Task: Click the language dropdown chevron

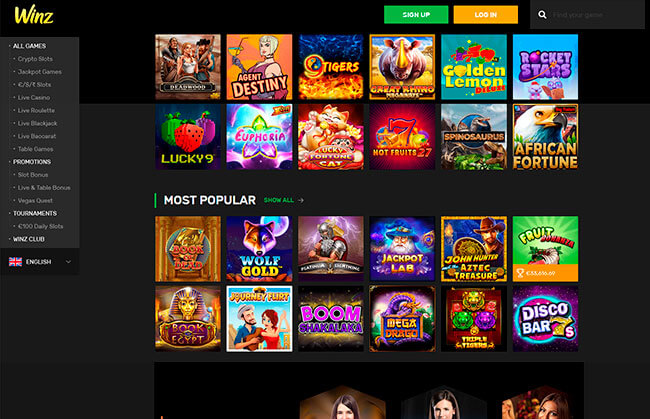Action: [x=68, y=262]
